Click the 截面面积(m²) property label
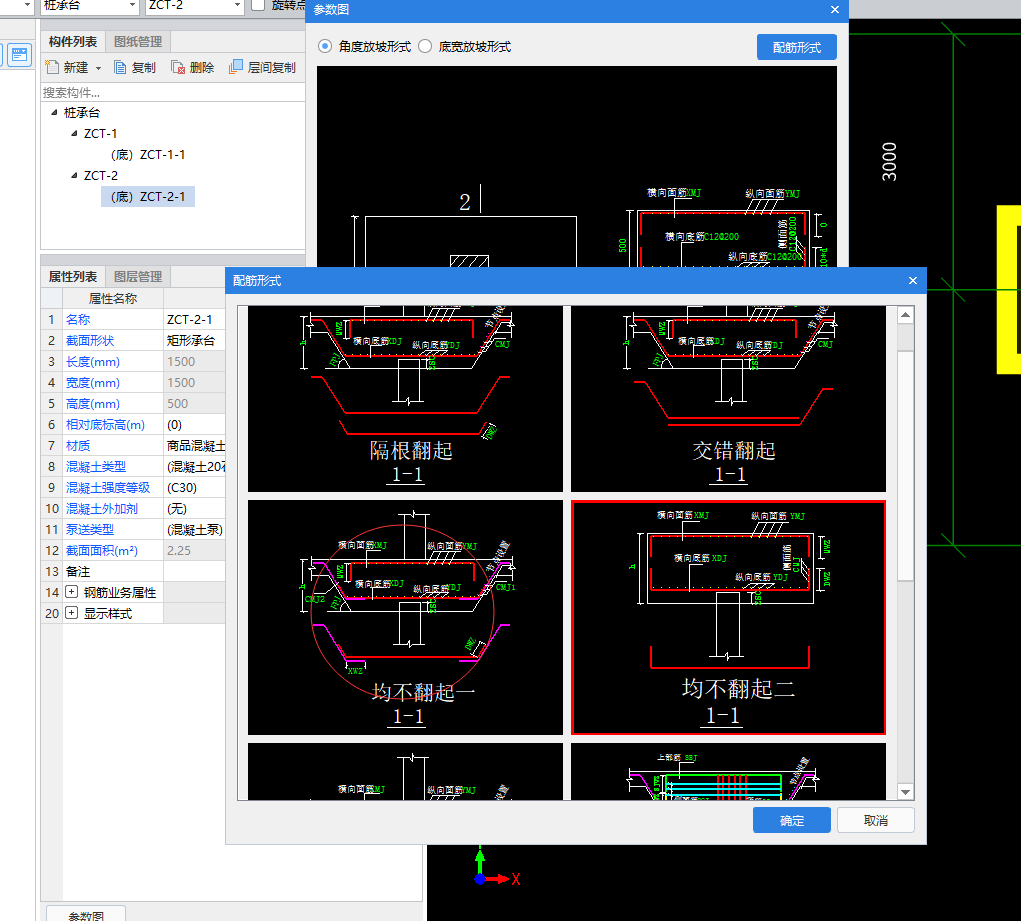This screenshot has height=921, width=1021. [x=102, y=550]
